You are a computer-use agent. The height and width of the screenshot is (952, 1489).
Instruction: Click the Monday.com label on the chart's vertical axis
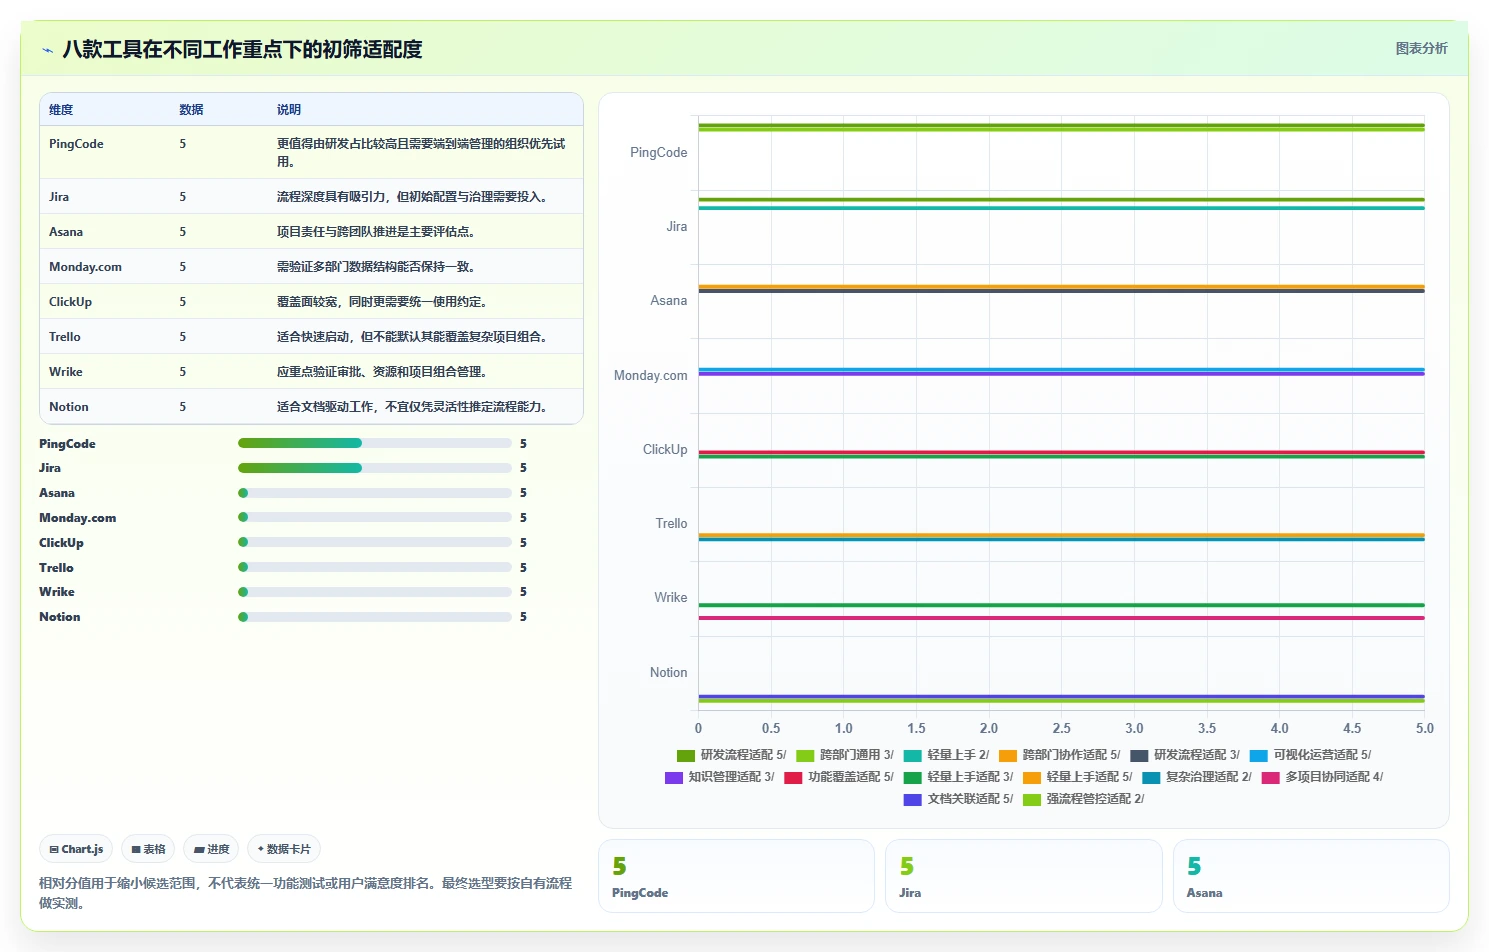651,376
